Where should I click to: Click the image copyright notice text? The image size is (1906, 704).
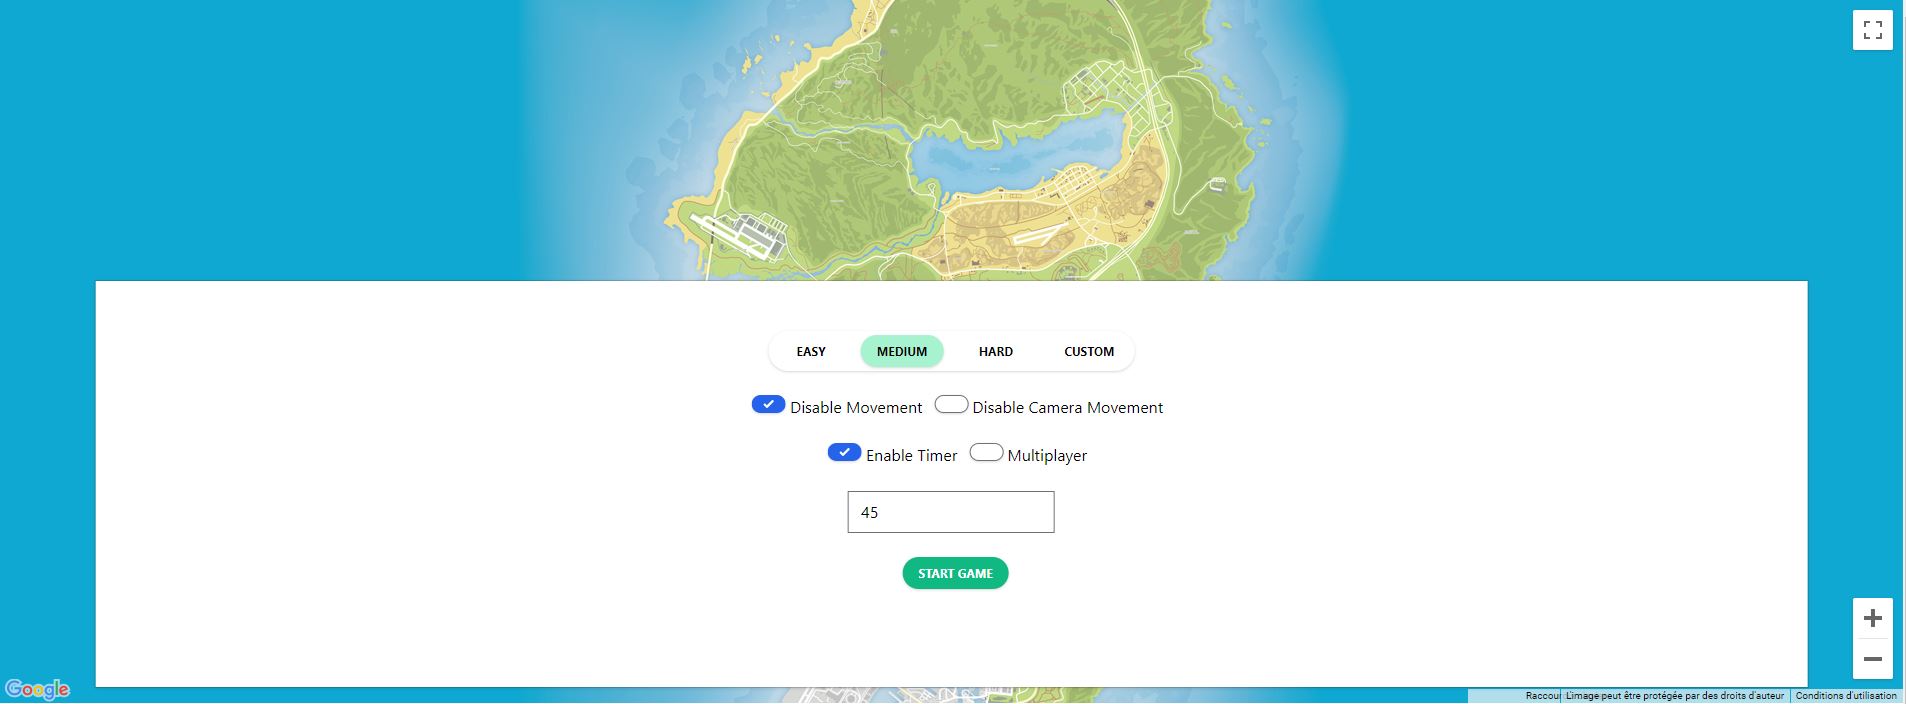pos(1674,696)
